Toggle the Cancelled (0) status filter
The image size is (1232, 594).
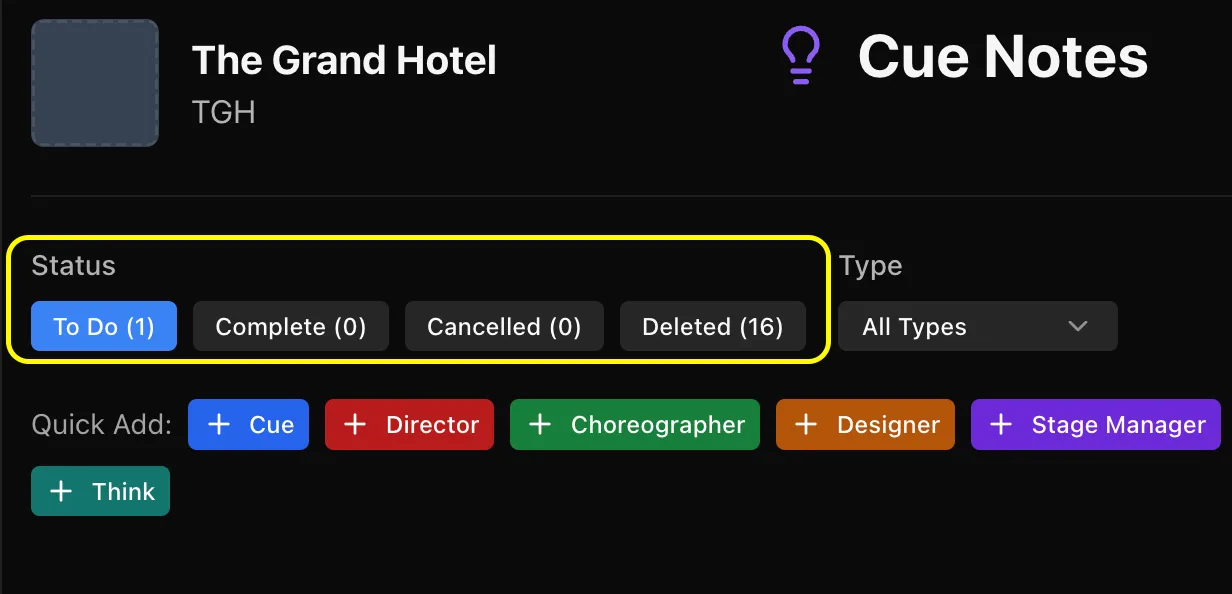pyautogui.click(x=504, y=326)
